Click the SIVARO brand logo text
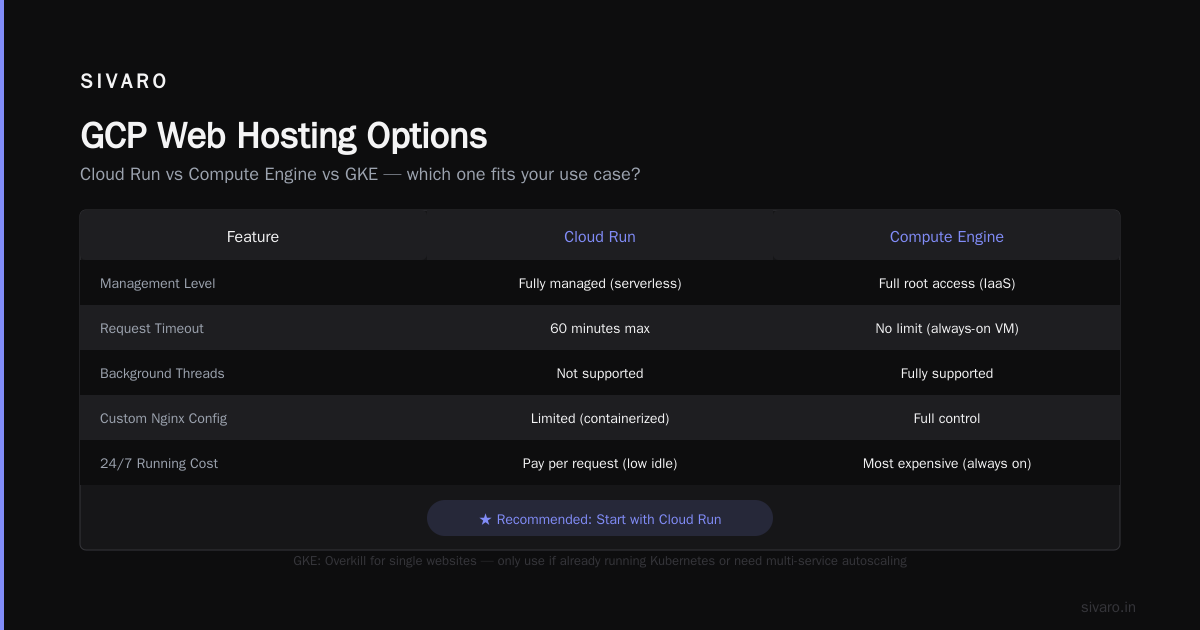The width and height of the screenshot is (1200, 630). click(x=124, y=82)
